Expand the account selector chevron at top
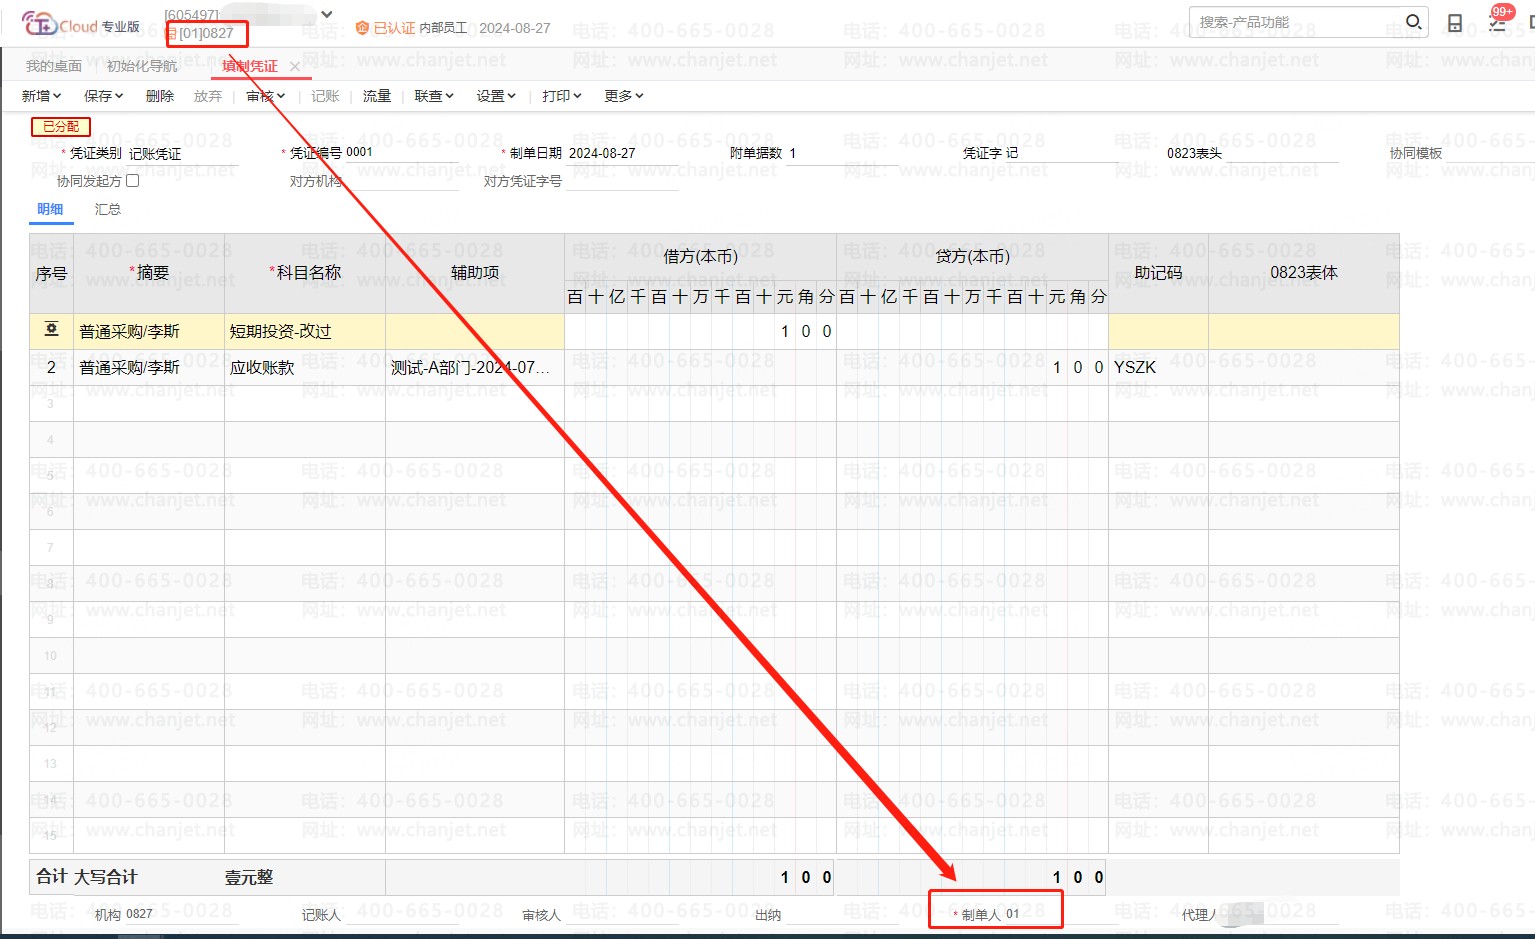The height and width of the screenshot is (939, 1535). pos(327,15)
